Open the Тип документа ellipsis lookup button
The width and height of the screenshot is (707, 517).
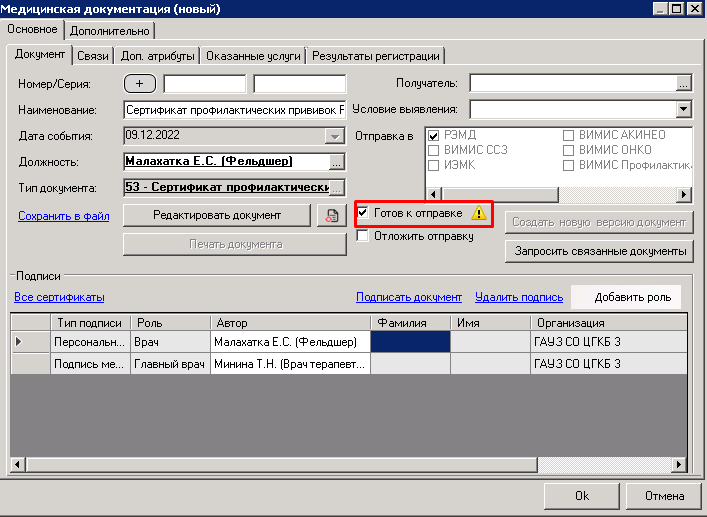(337, 187)
